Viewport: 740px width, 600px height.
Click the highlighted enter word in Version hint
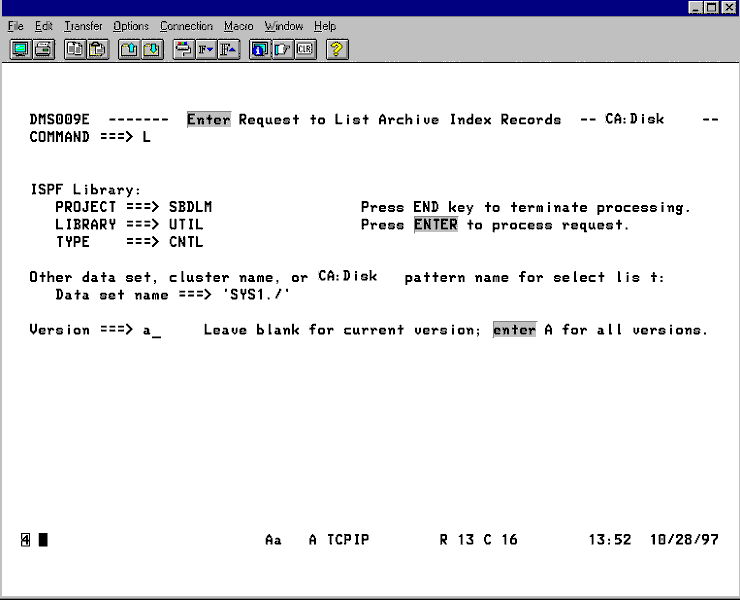tap(514, 330)
